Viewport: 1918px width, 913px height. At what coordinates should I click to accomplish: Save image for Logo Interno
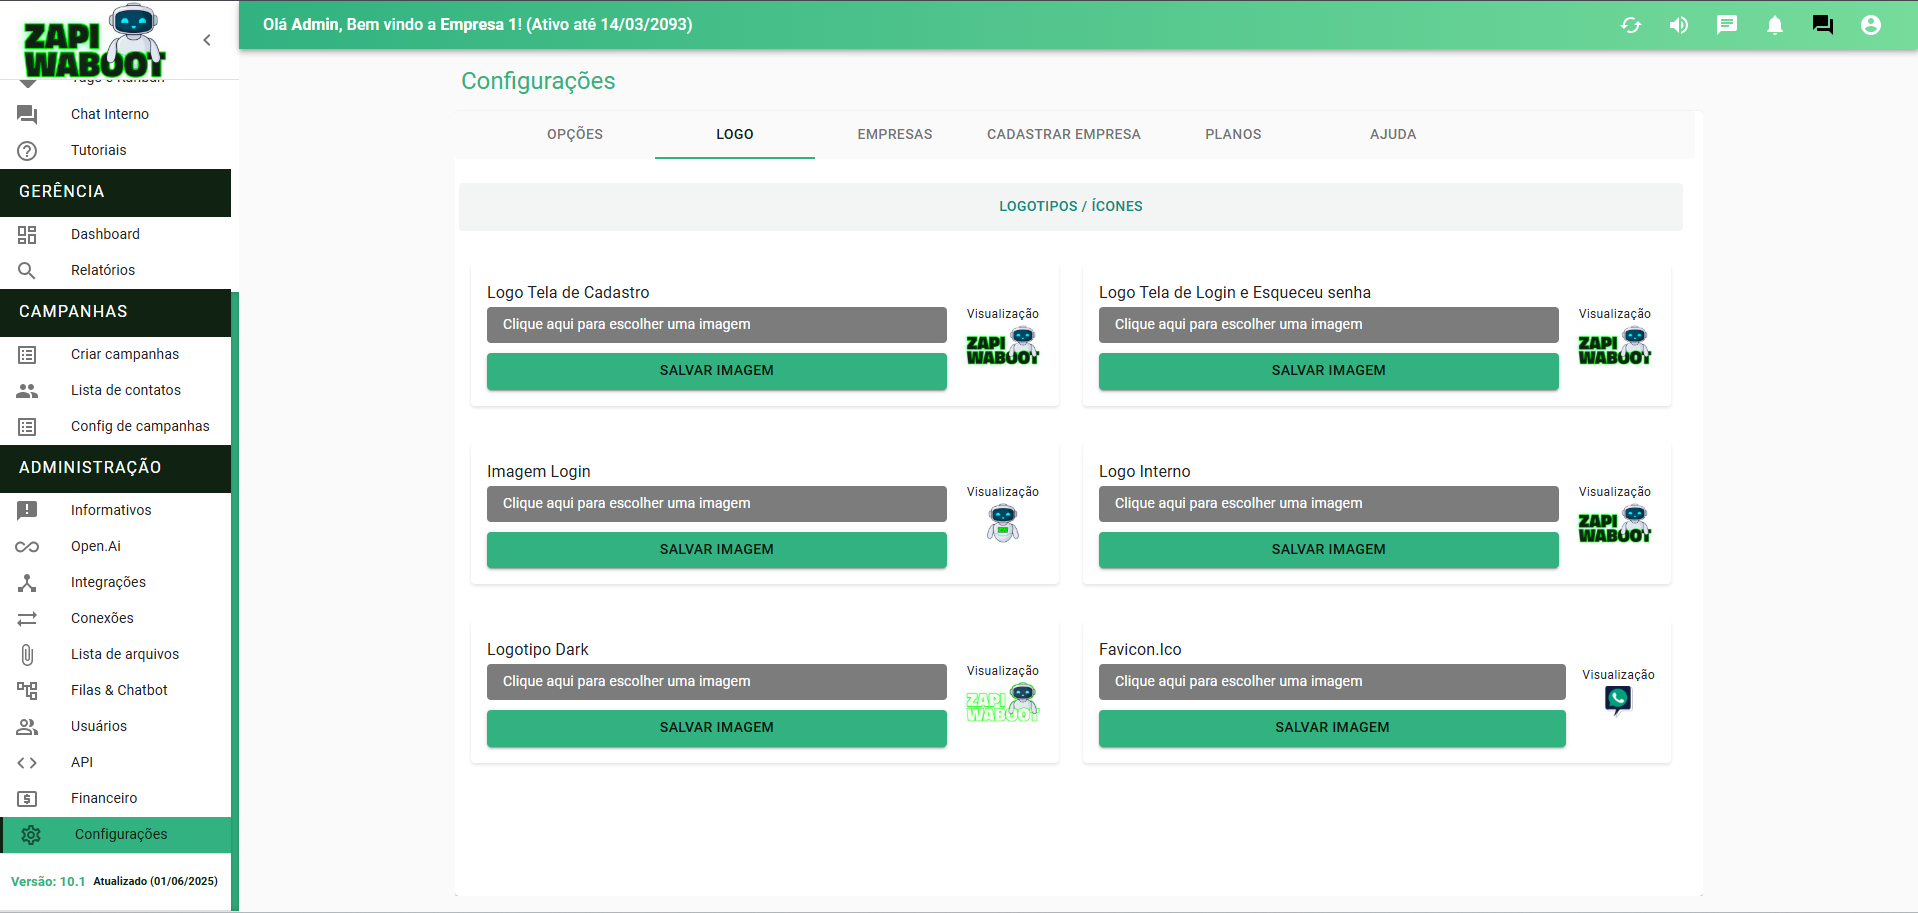[x=1329, y=550]
